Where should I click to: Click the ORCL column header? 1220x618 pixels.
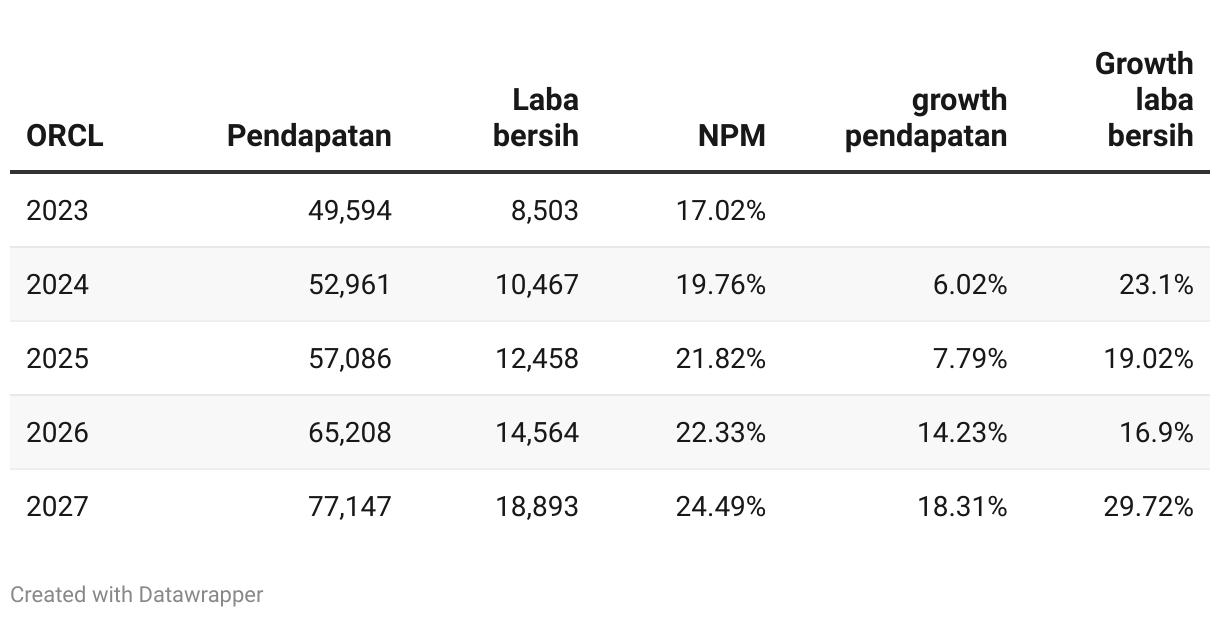tap(65, 135)
